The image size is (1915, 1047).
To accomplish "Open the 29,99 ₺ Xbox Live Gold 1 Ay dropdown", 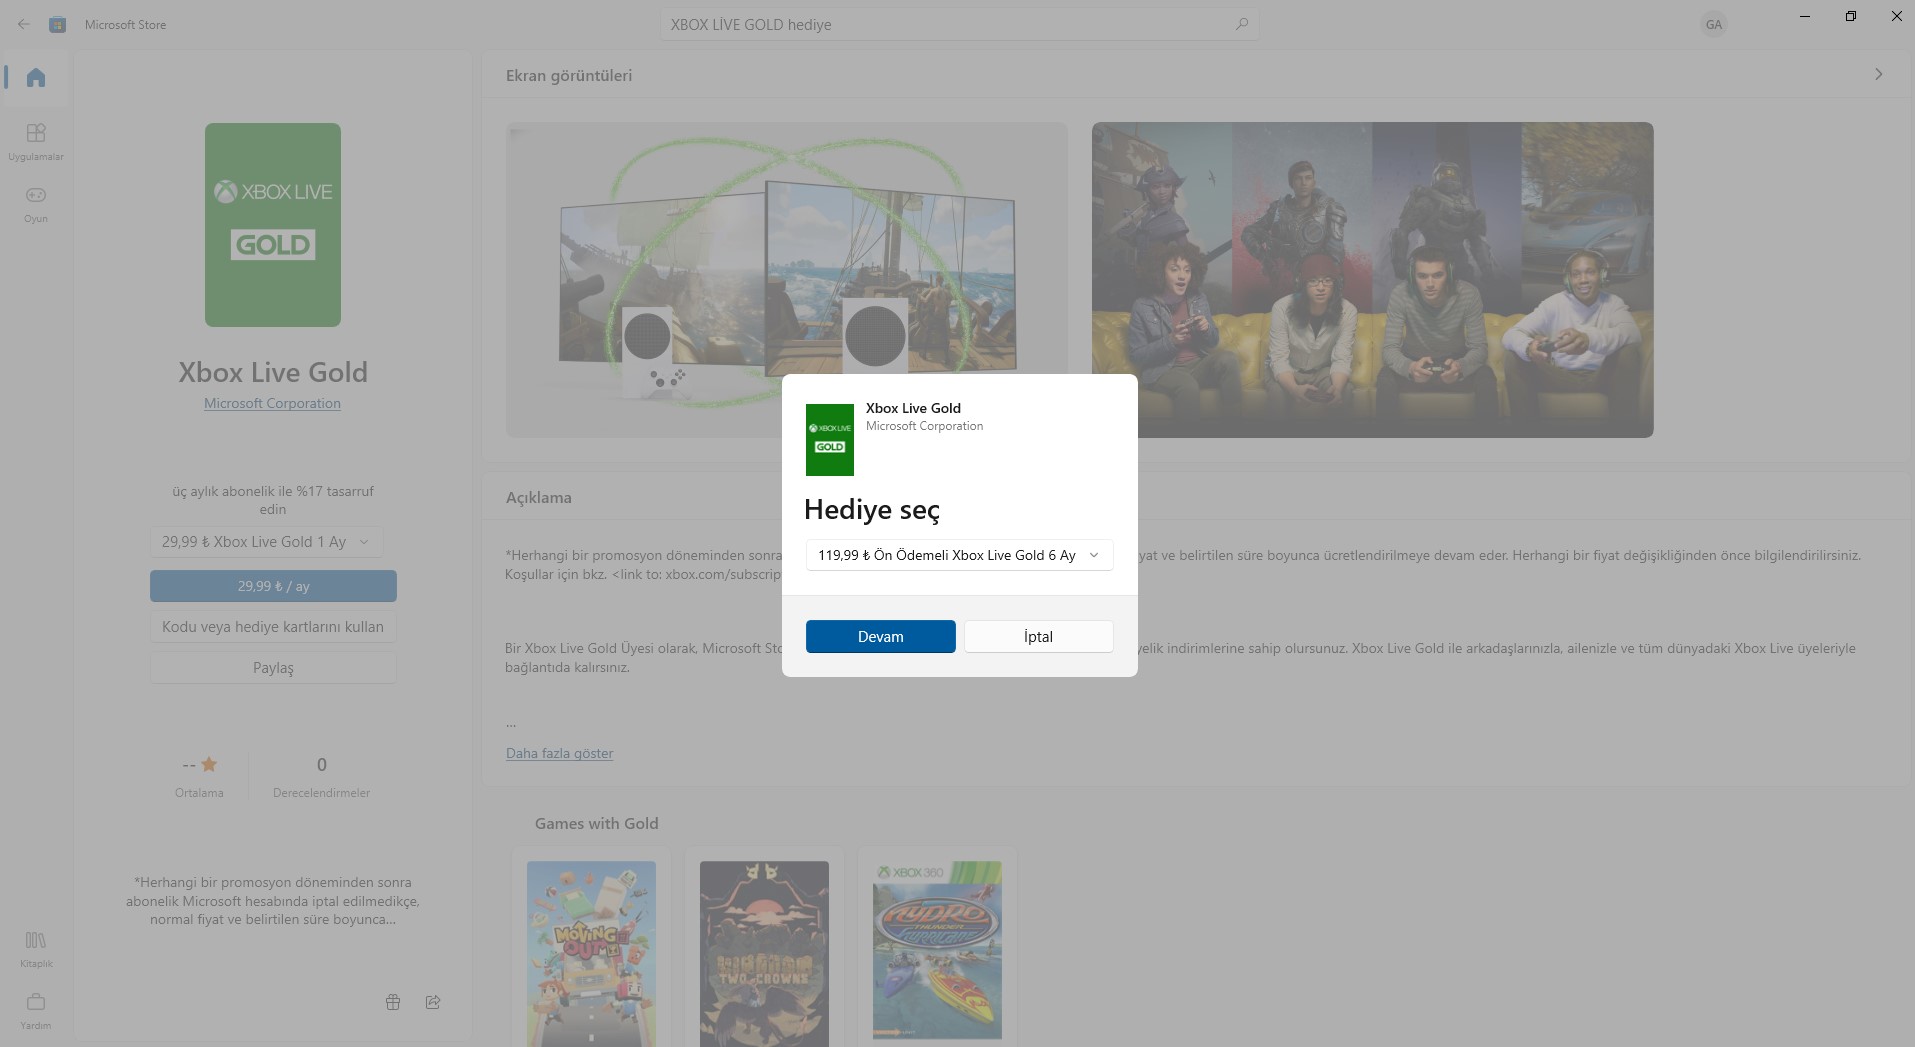I will (x=266, y=542).
